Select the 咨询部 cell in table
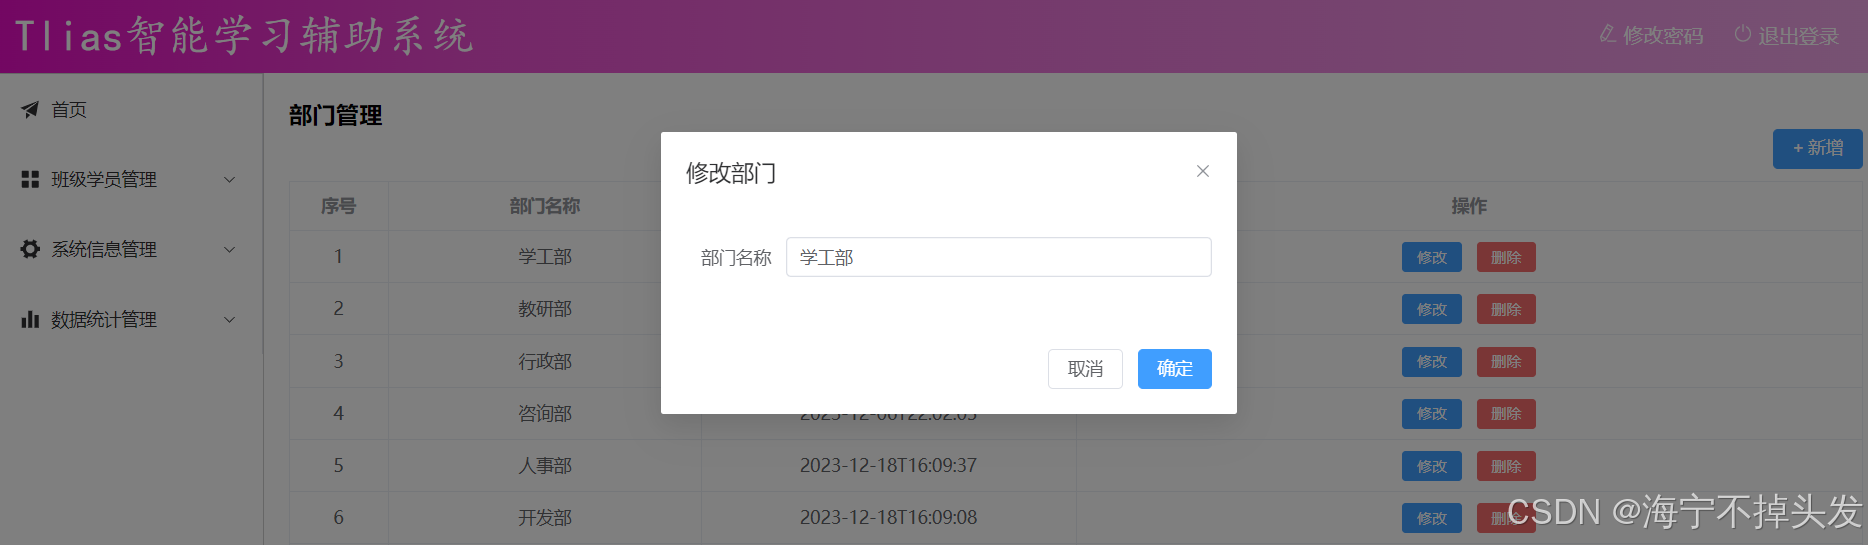This screenshot has width=1868, height=545. click(545, 413)
